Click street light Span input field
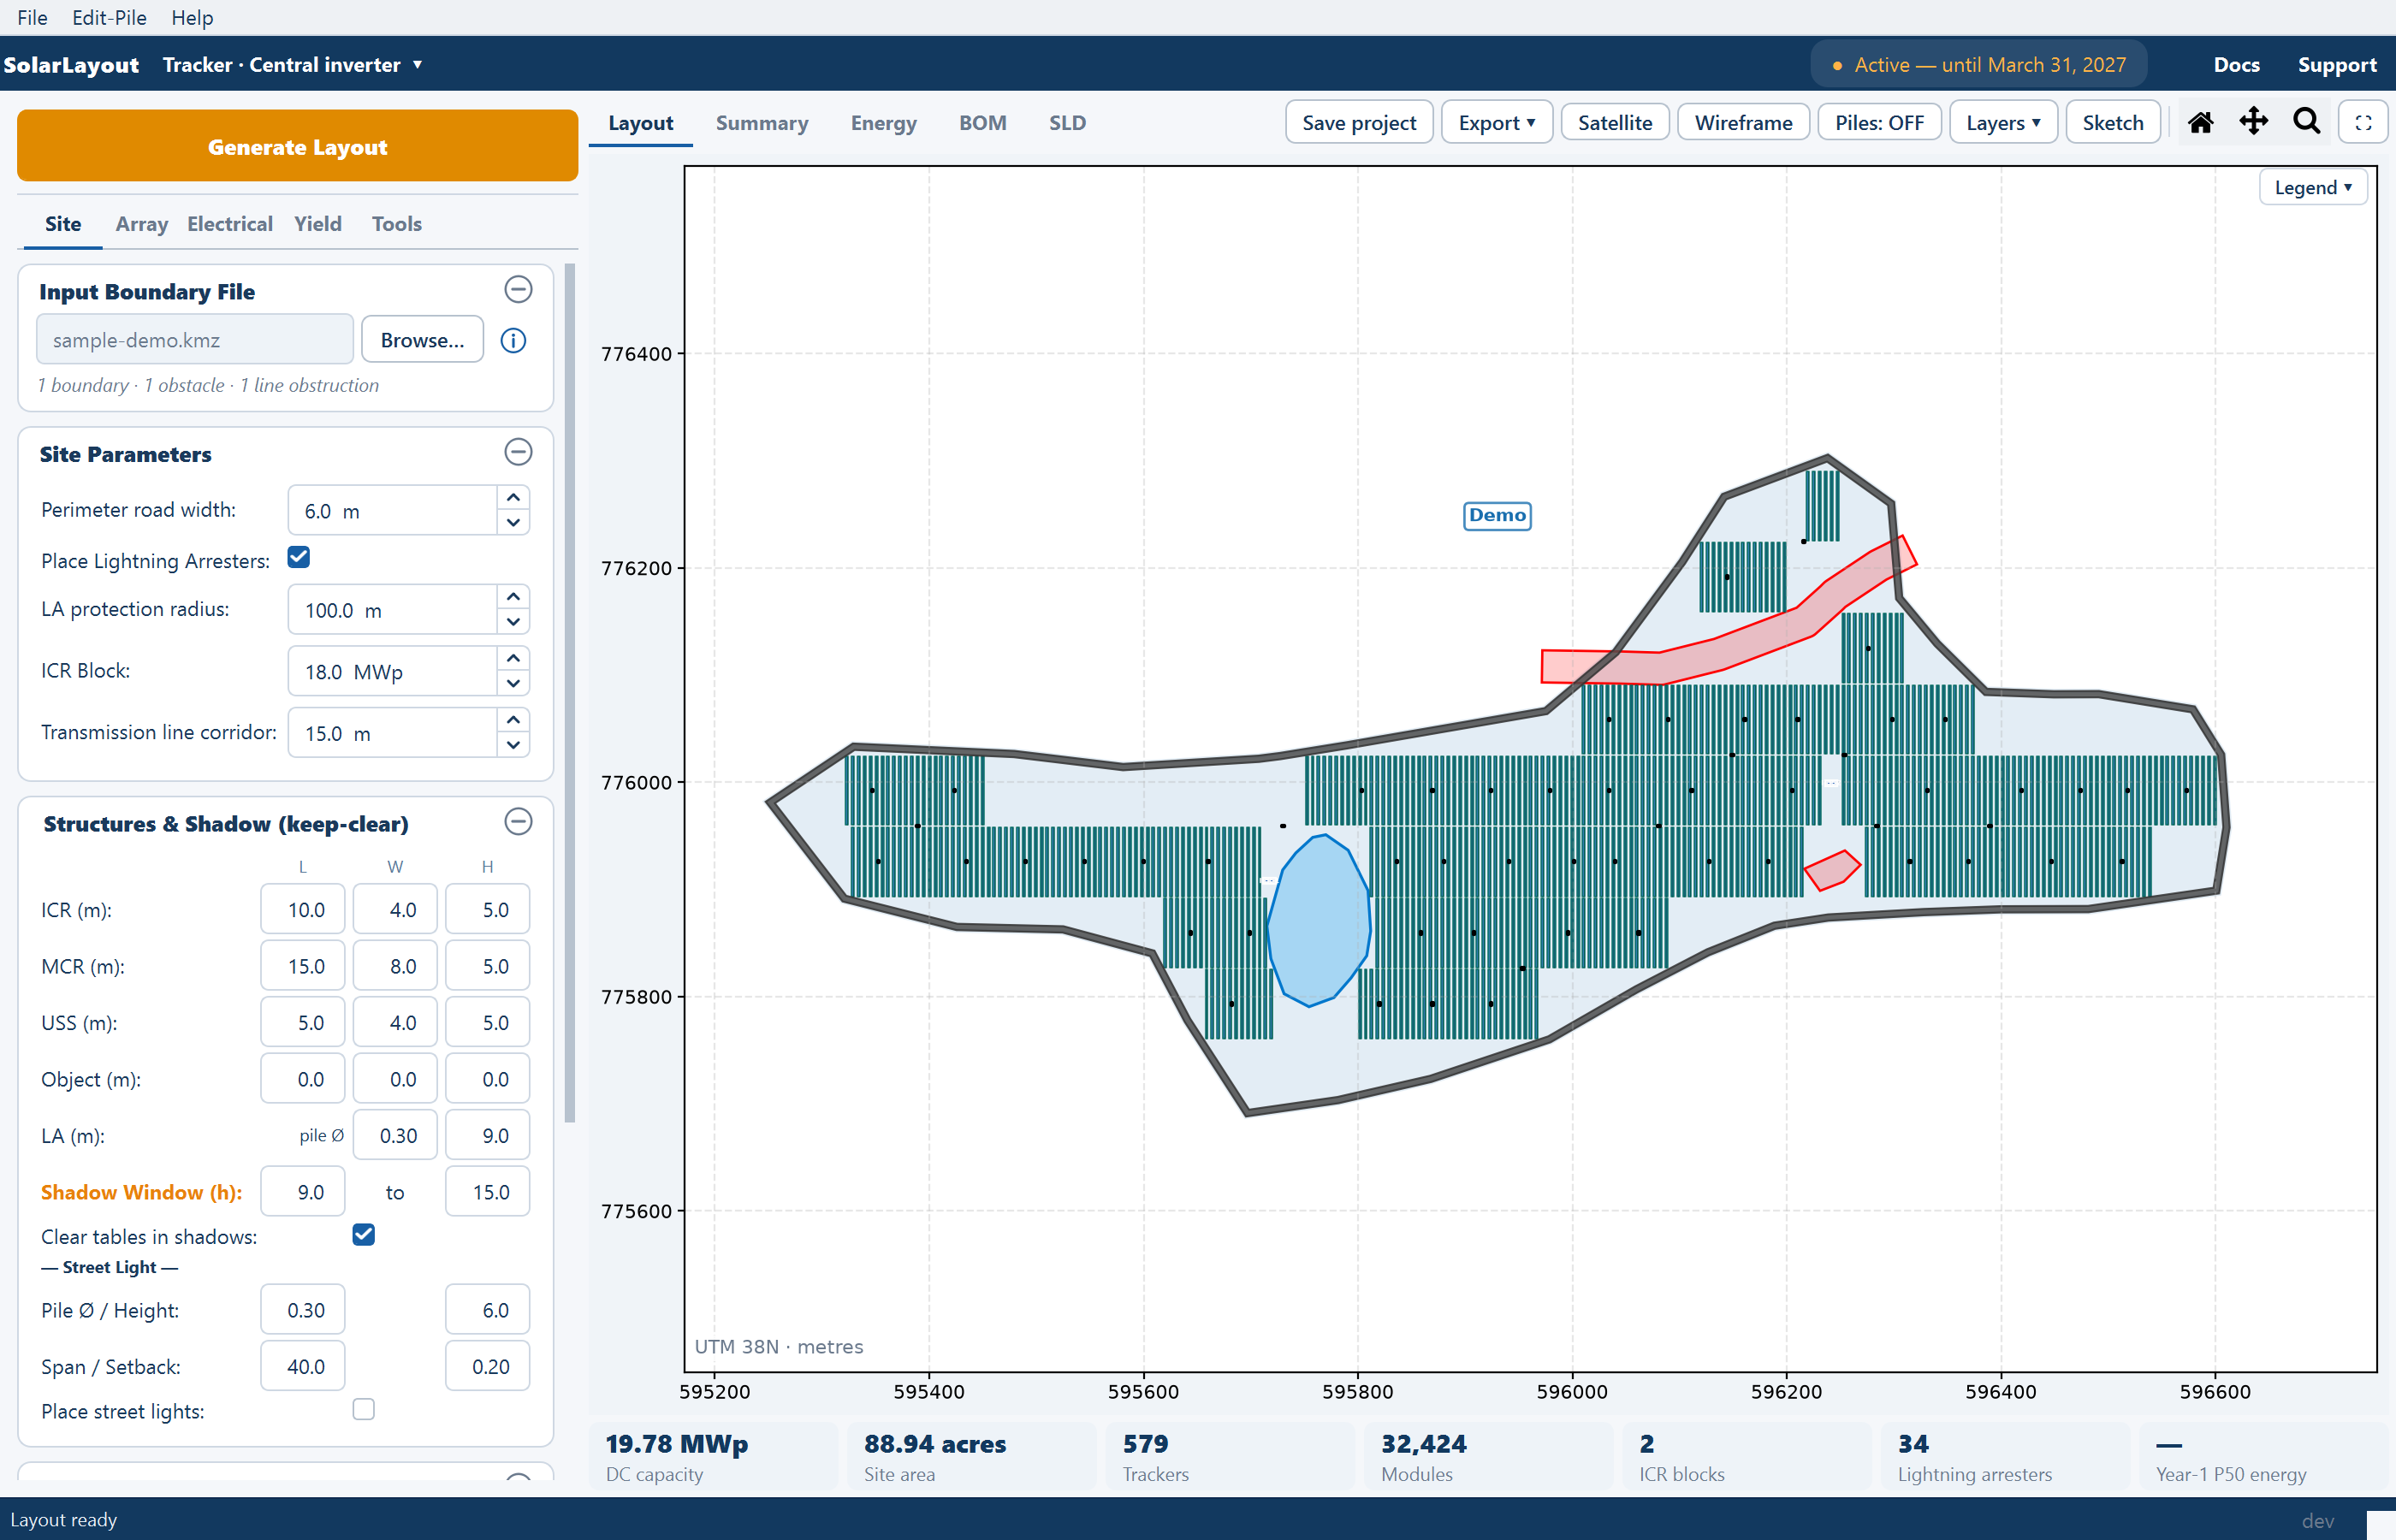 pyautogui.click(x=303, y=1366)
